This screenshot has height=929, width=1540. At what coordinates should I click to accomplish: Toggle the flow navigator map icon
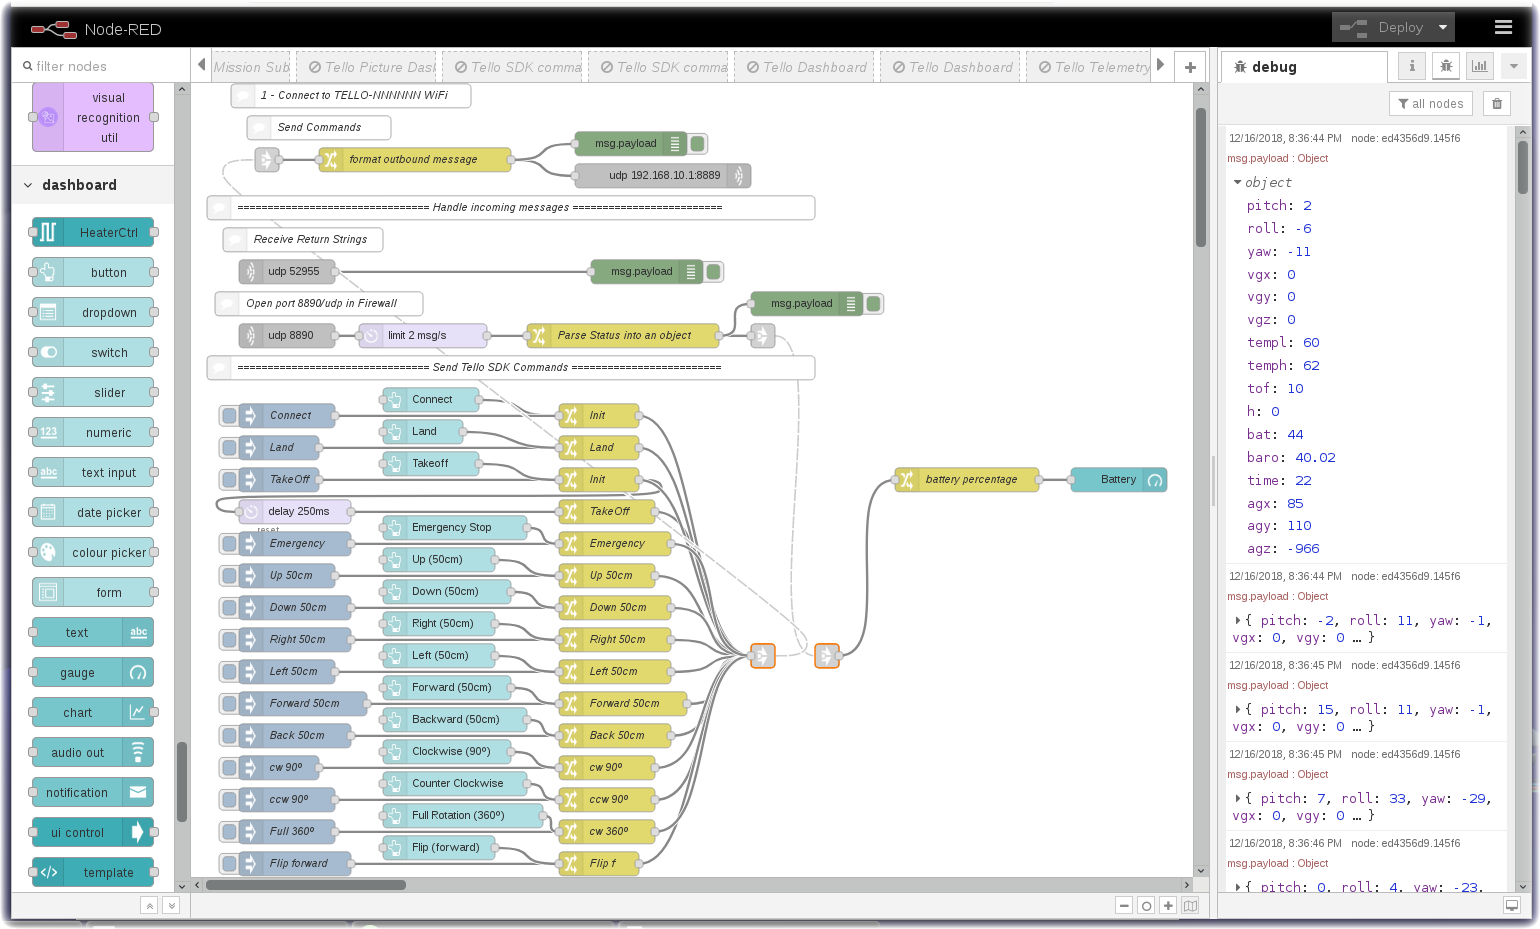click(1190, 905)
